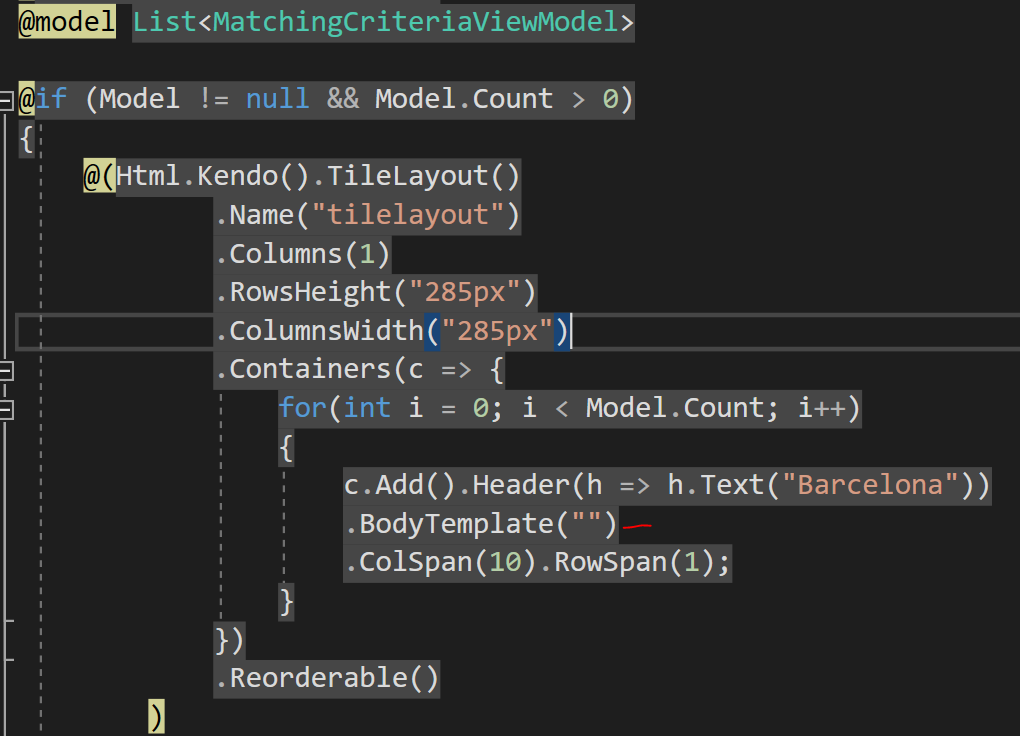Click the "Barcelona" string literal
Image resolution: width=1020 pixels, height=736 pixels.
870,485
